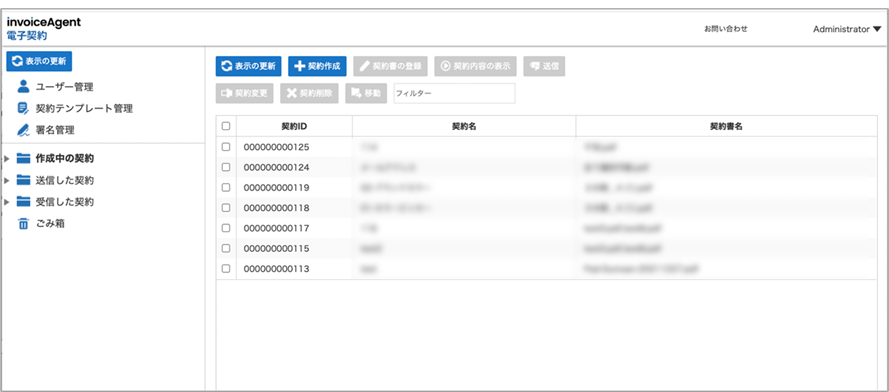Sort by the 契約名 column header
889x392 pixels.
pyautogui.click(x=464, y=127)
